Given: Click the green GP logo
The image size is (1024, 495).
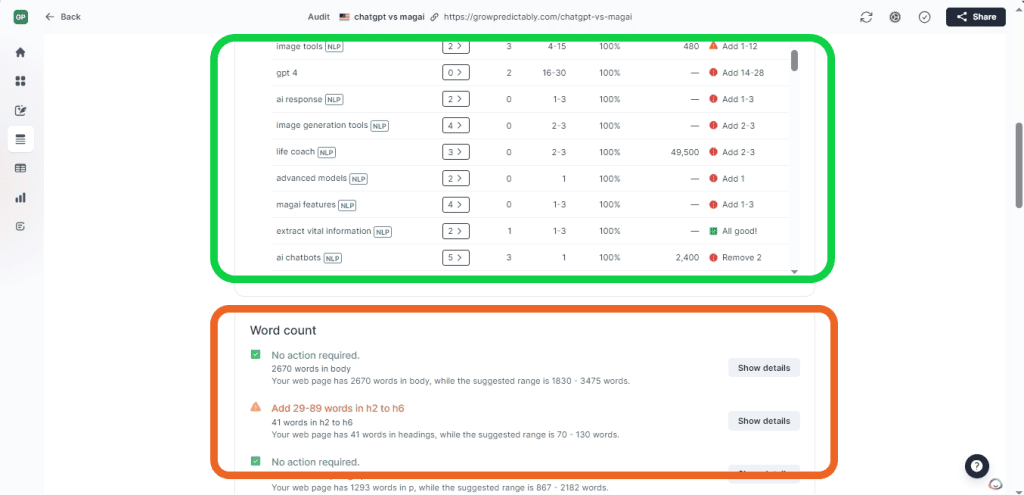Looking at the screenshot, I should tap(20, 17).
